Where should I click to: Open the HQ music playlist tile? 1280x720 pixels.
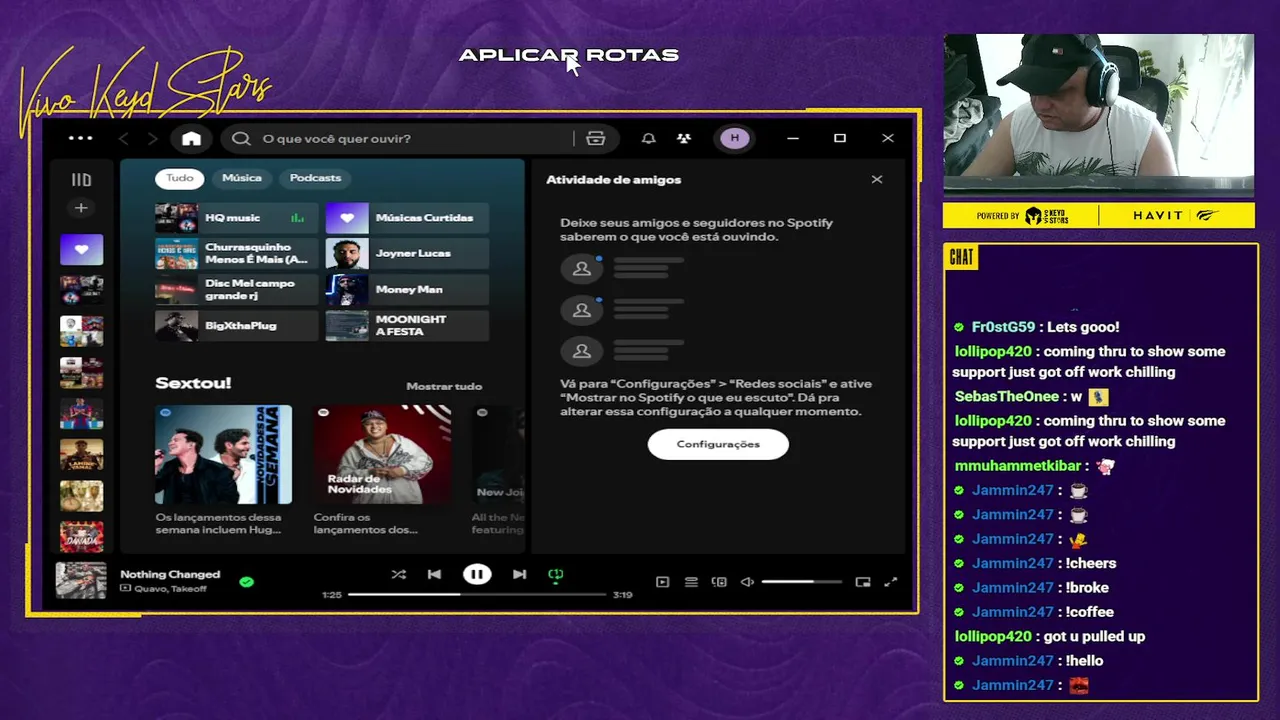click(236, 218)
